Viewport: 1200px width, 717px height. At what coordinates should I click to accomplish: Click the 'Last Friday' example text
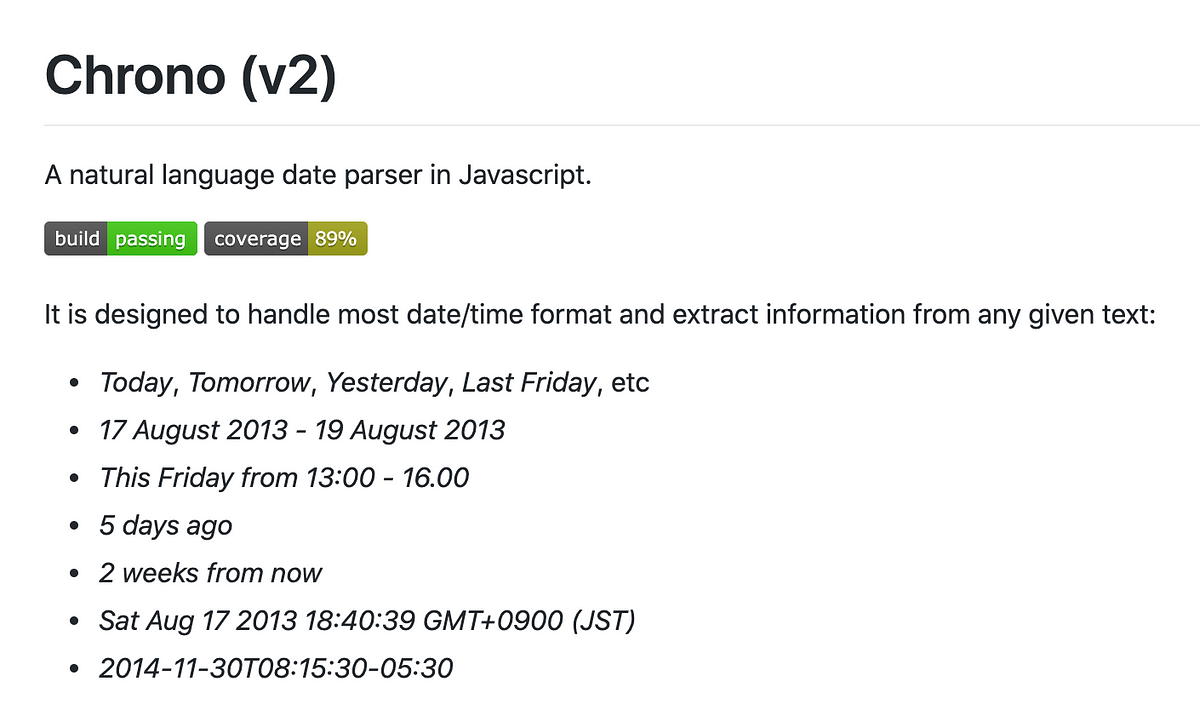point(529,383)
